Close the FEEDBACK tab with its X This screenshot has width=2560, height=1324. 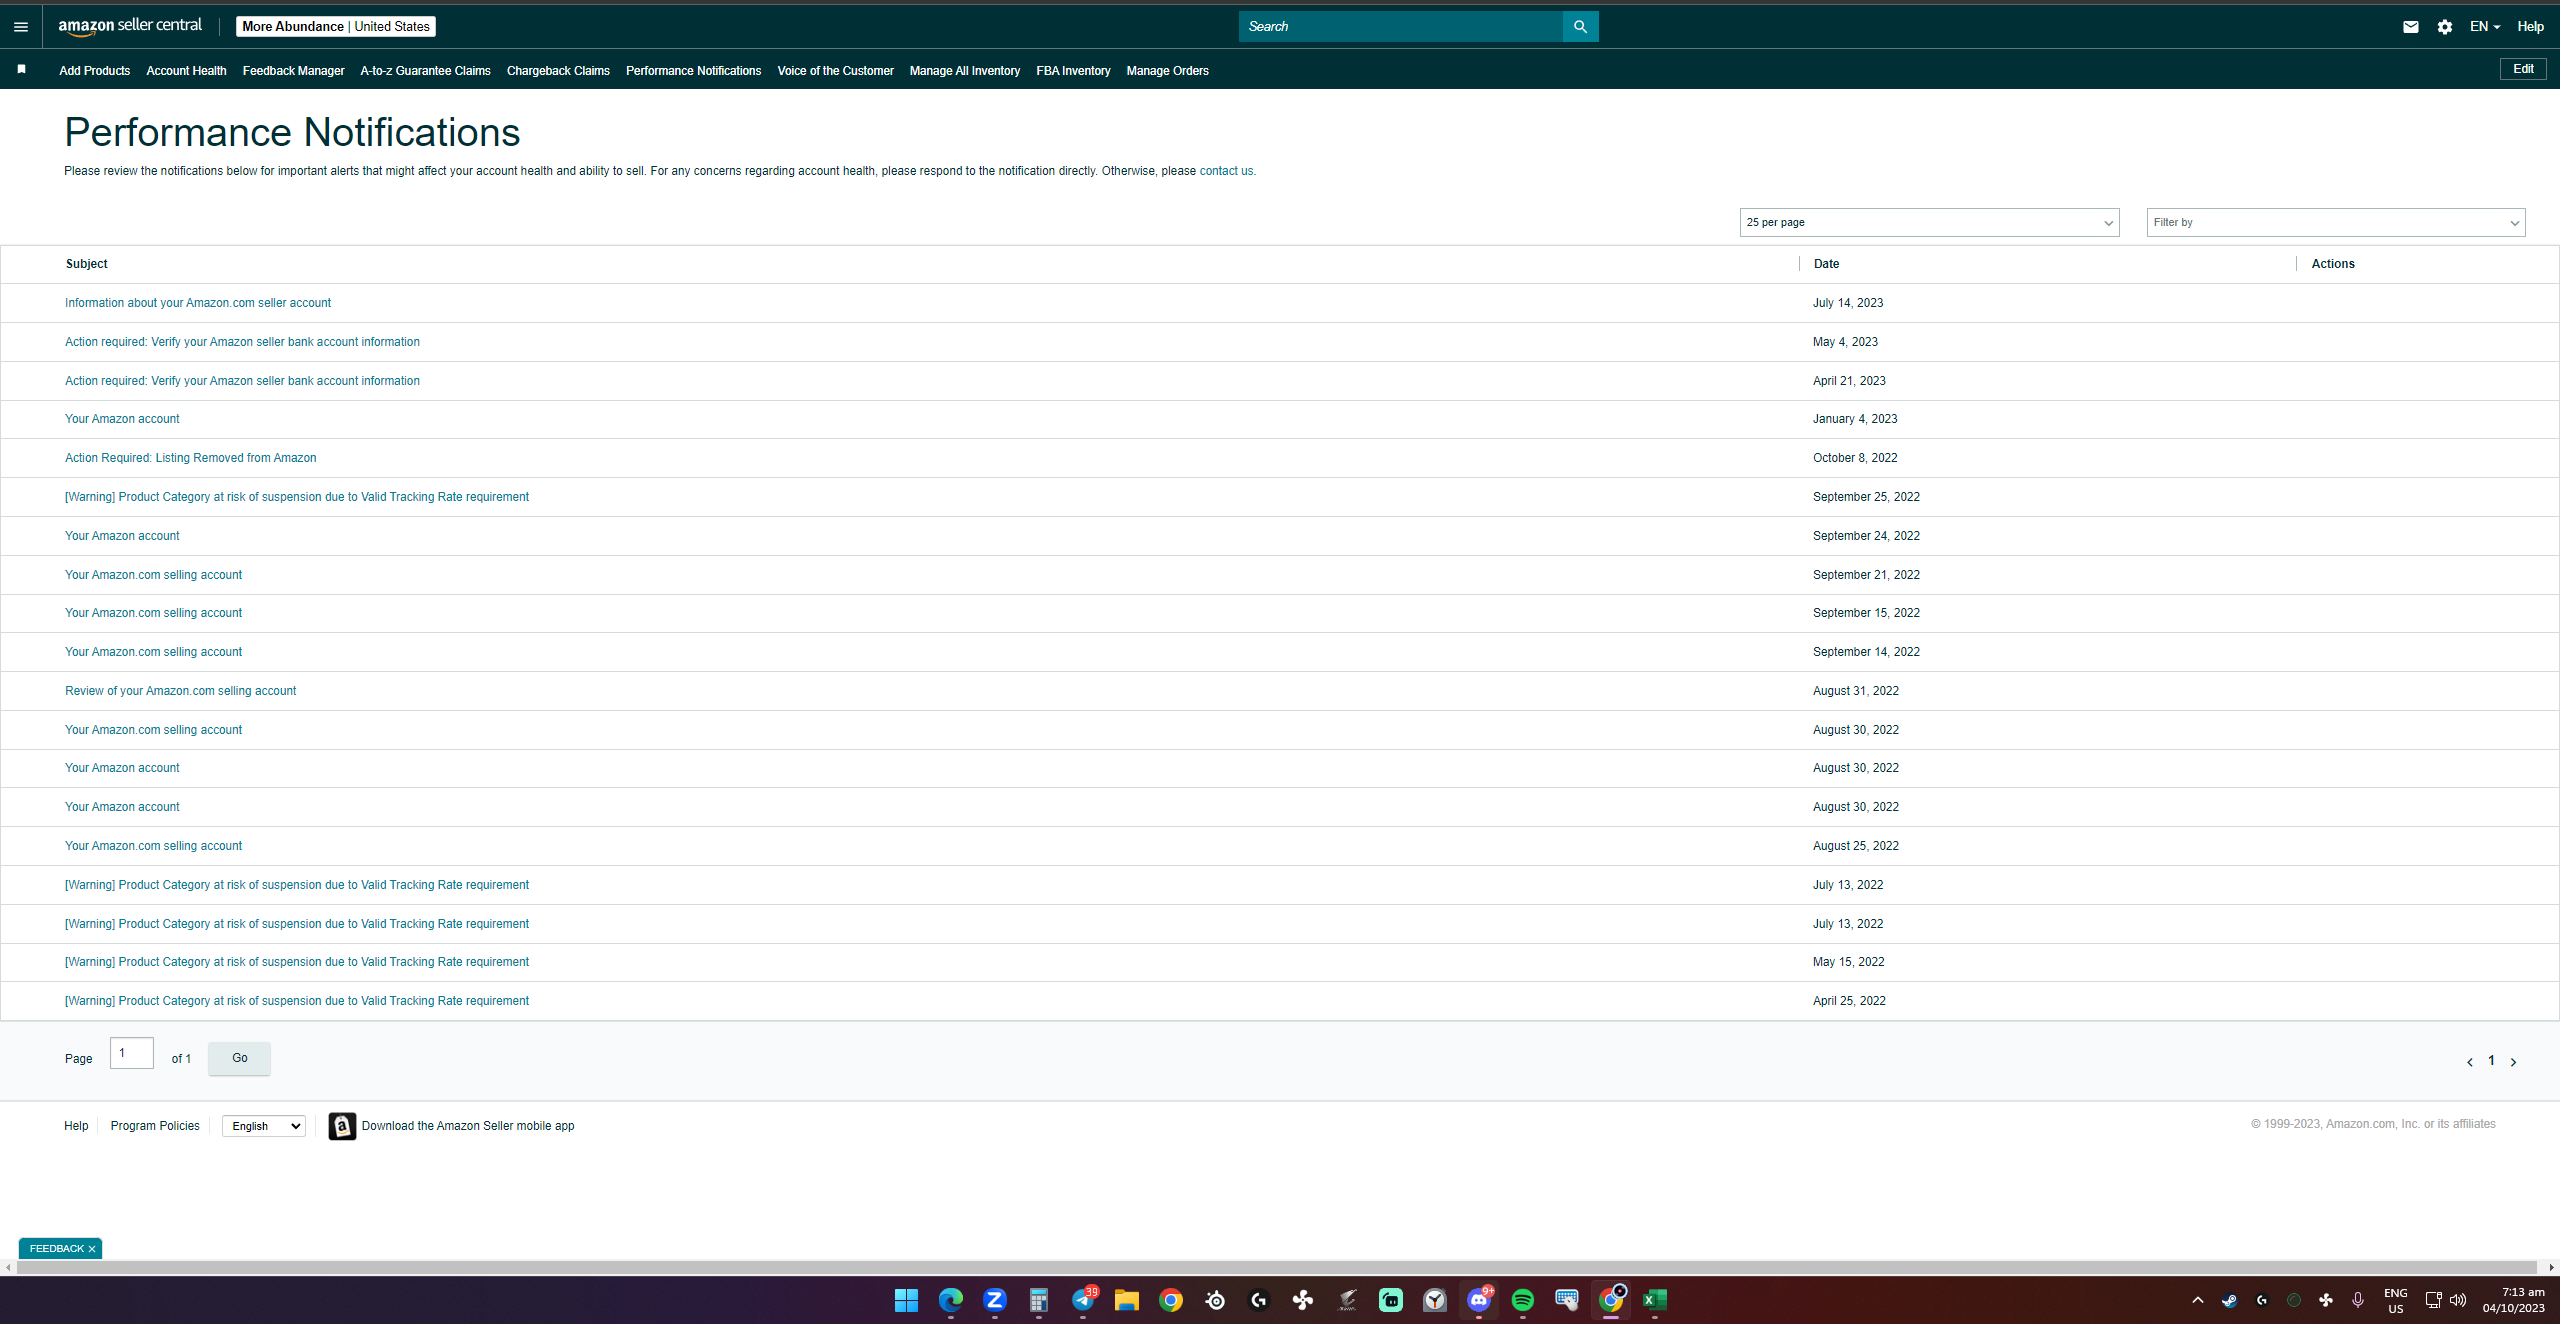(92, 1249)
